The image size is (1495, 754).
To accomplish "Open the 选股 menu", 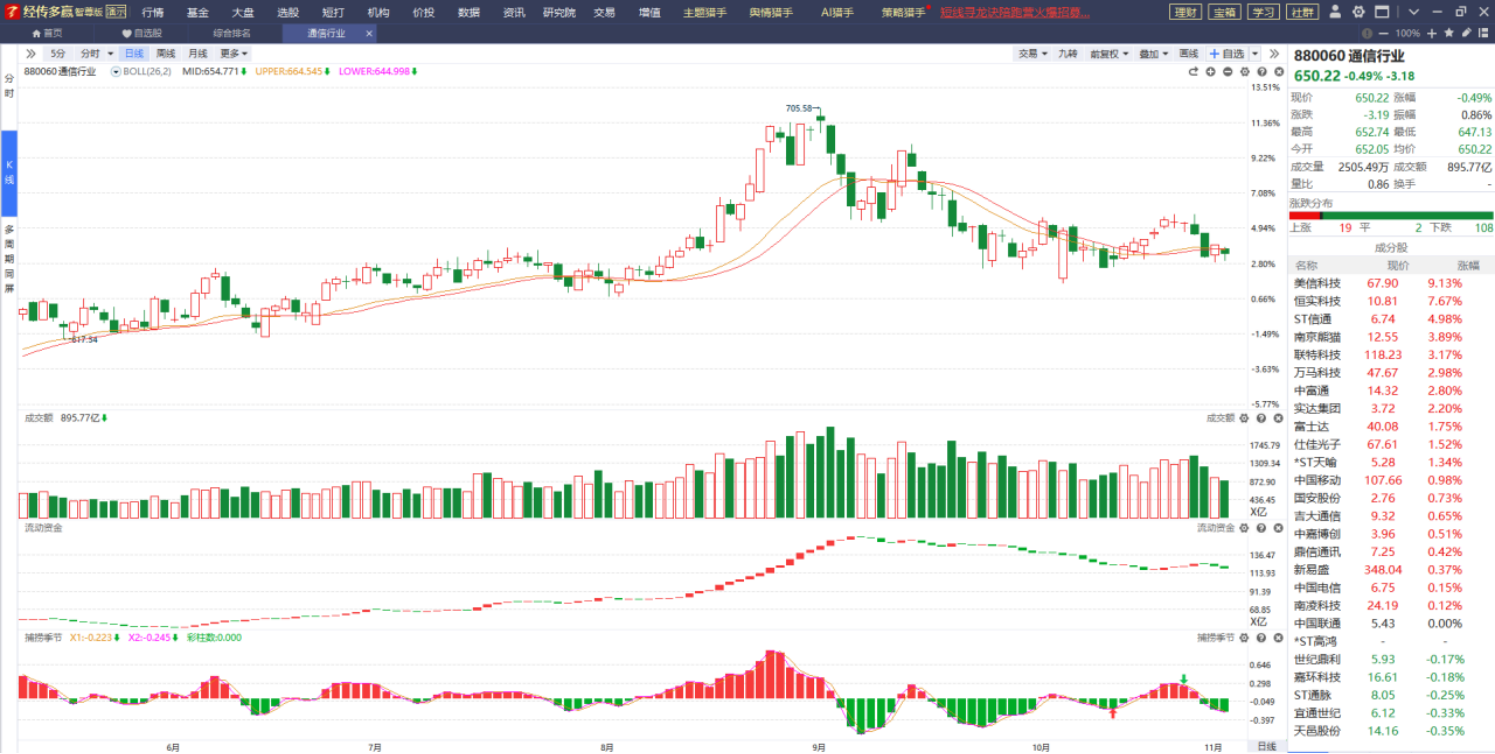I will tap(288, 12).
